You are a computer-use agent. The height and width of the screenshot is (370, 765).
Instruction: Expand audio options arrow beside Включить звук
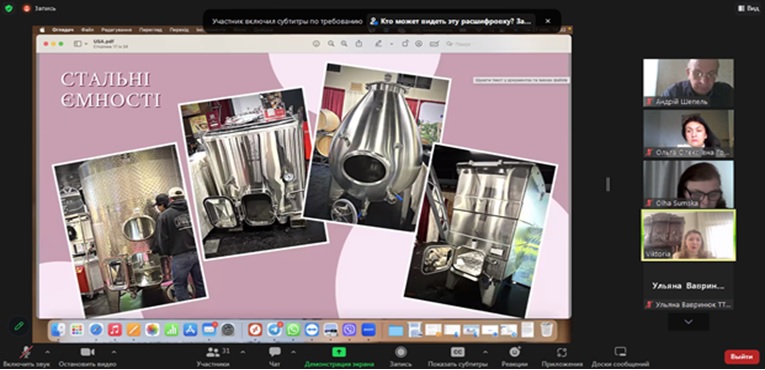pos(47,351)
